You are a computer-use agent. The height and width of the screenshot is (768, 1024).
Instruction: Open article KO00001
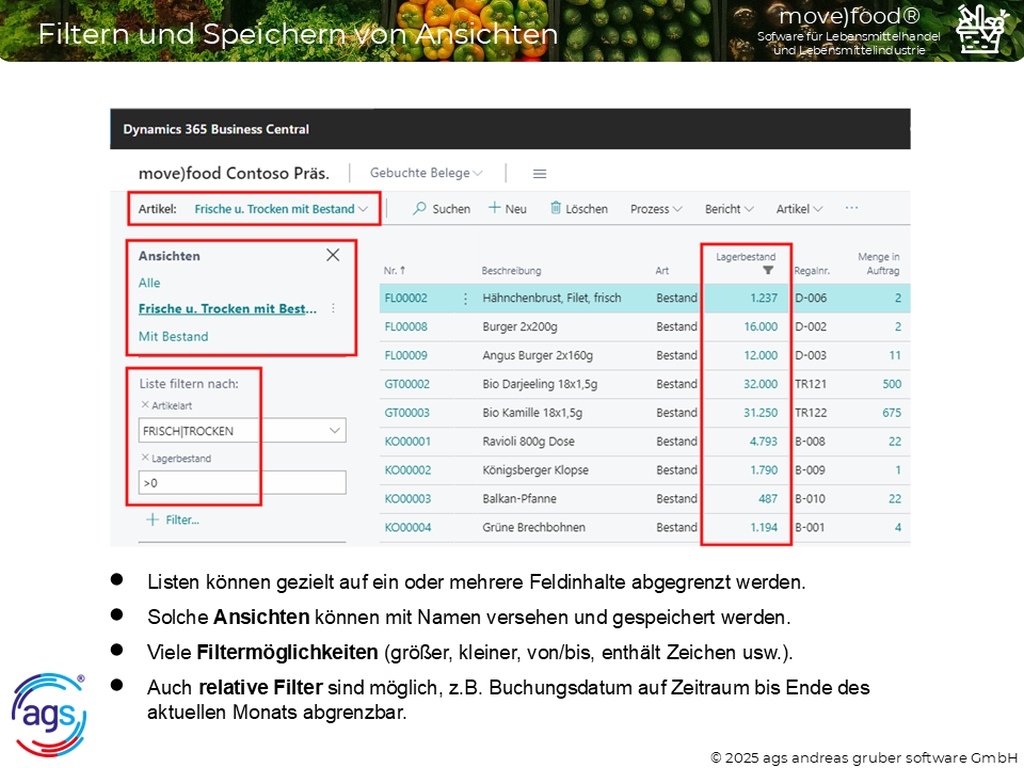pyautogui.click(x=408, y=441)
